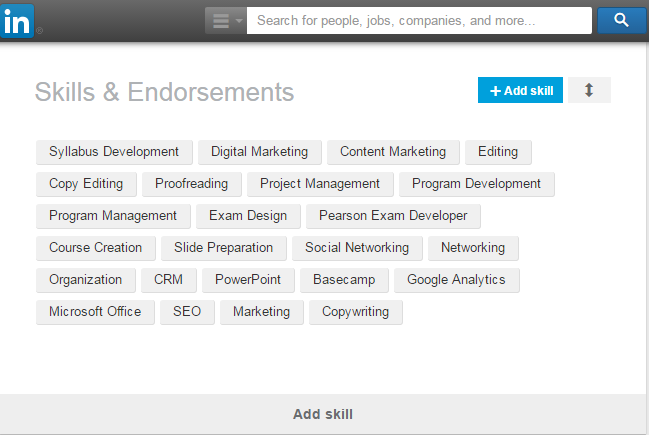
Task: Select the Project Management skill
Action: coord(320,184)
